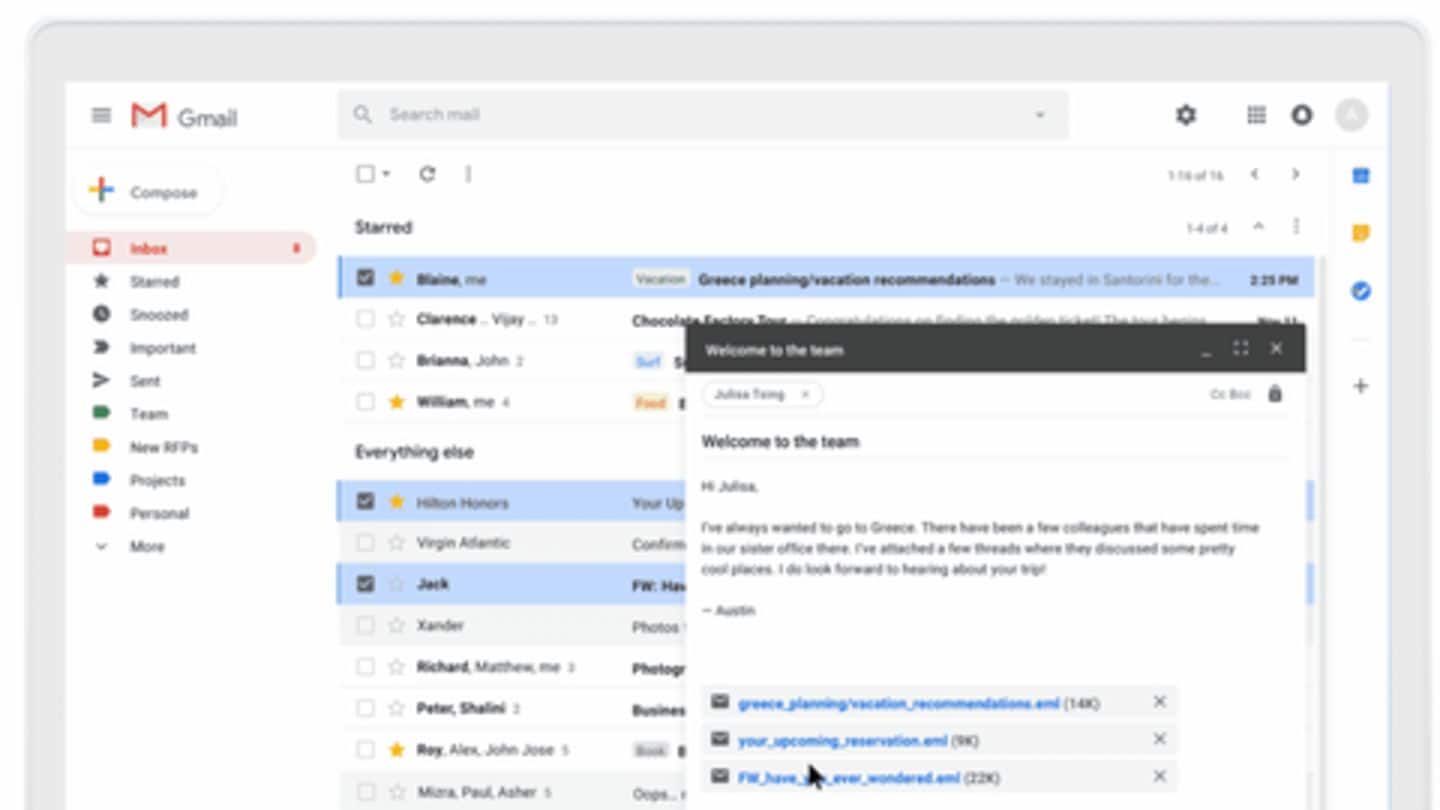Open the Team label
The image size is (1440, 810).
point(148,413)
